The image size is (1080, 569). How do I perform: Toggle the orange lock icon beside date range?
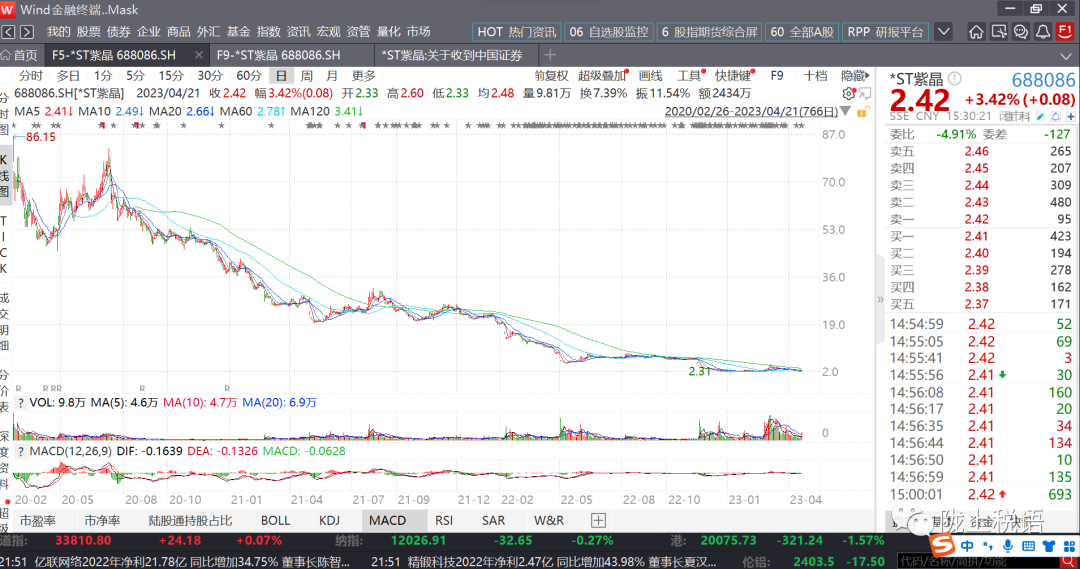pyautogui.click(x=862, y=112)
